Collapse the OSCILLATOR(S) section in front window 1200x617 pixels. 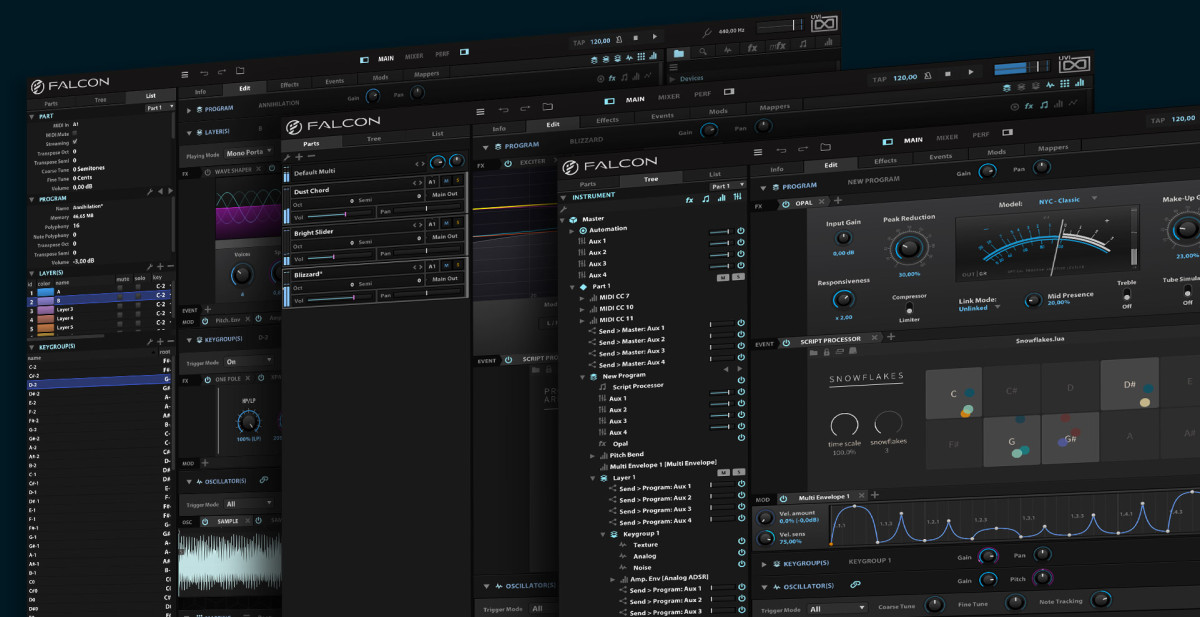(765, 585)
